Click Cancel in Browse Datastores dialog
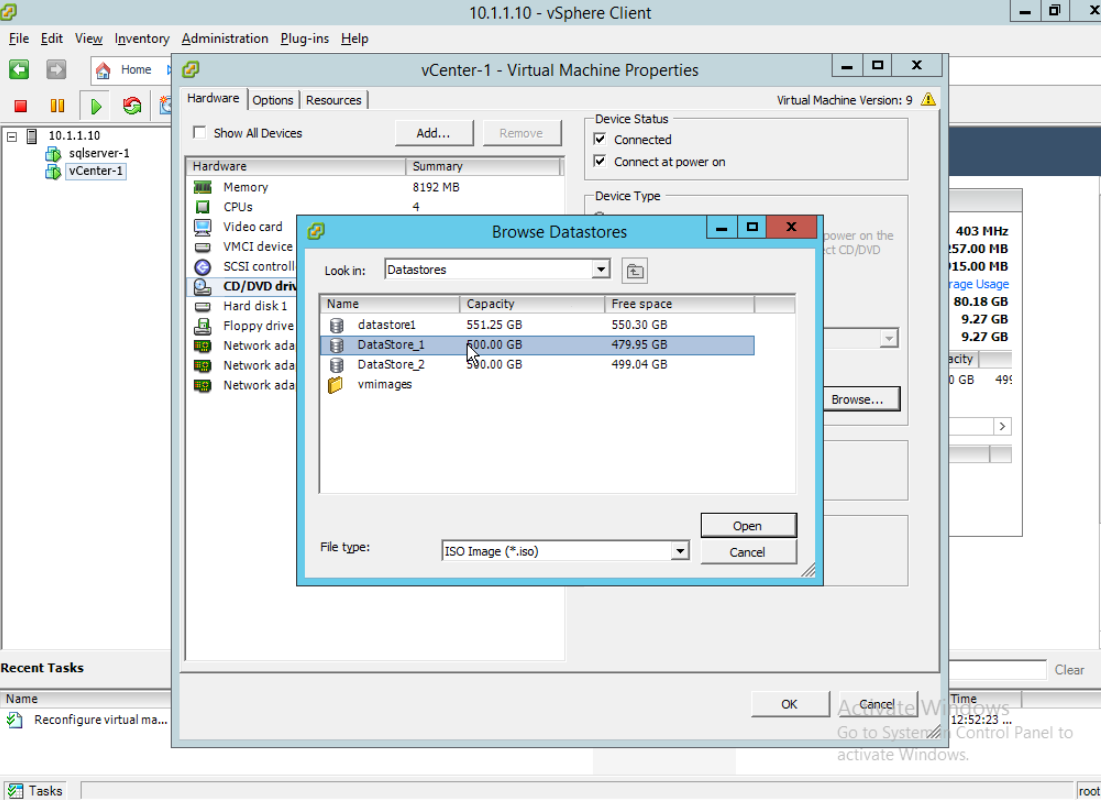1101x800 pixels. [x=748, y=553]
